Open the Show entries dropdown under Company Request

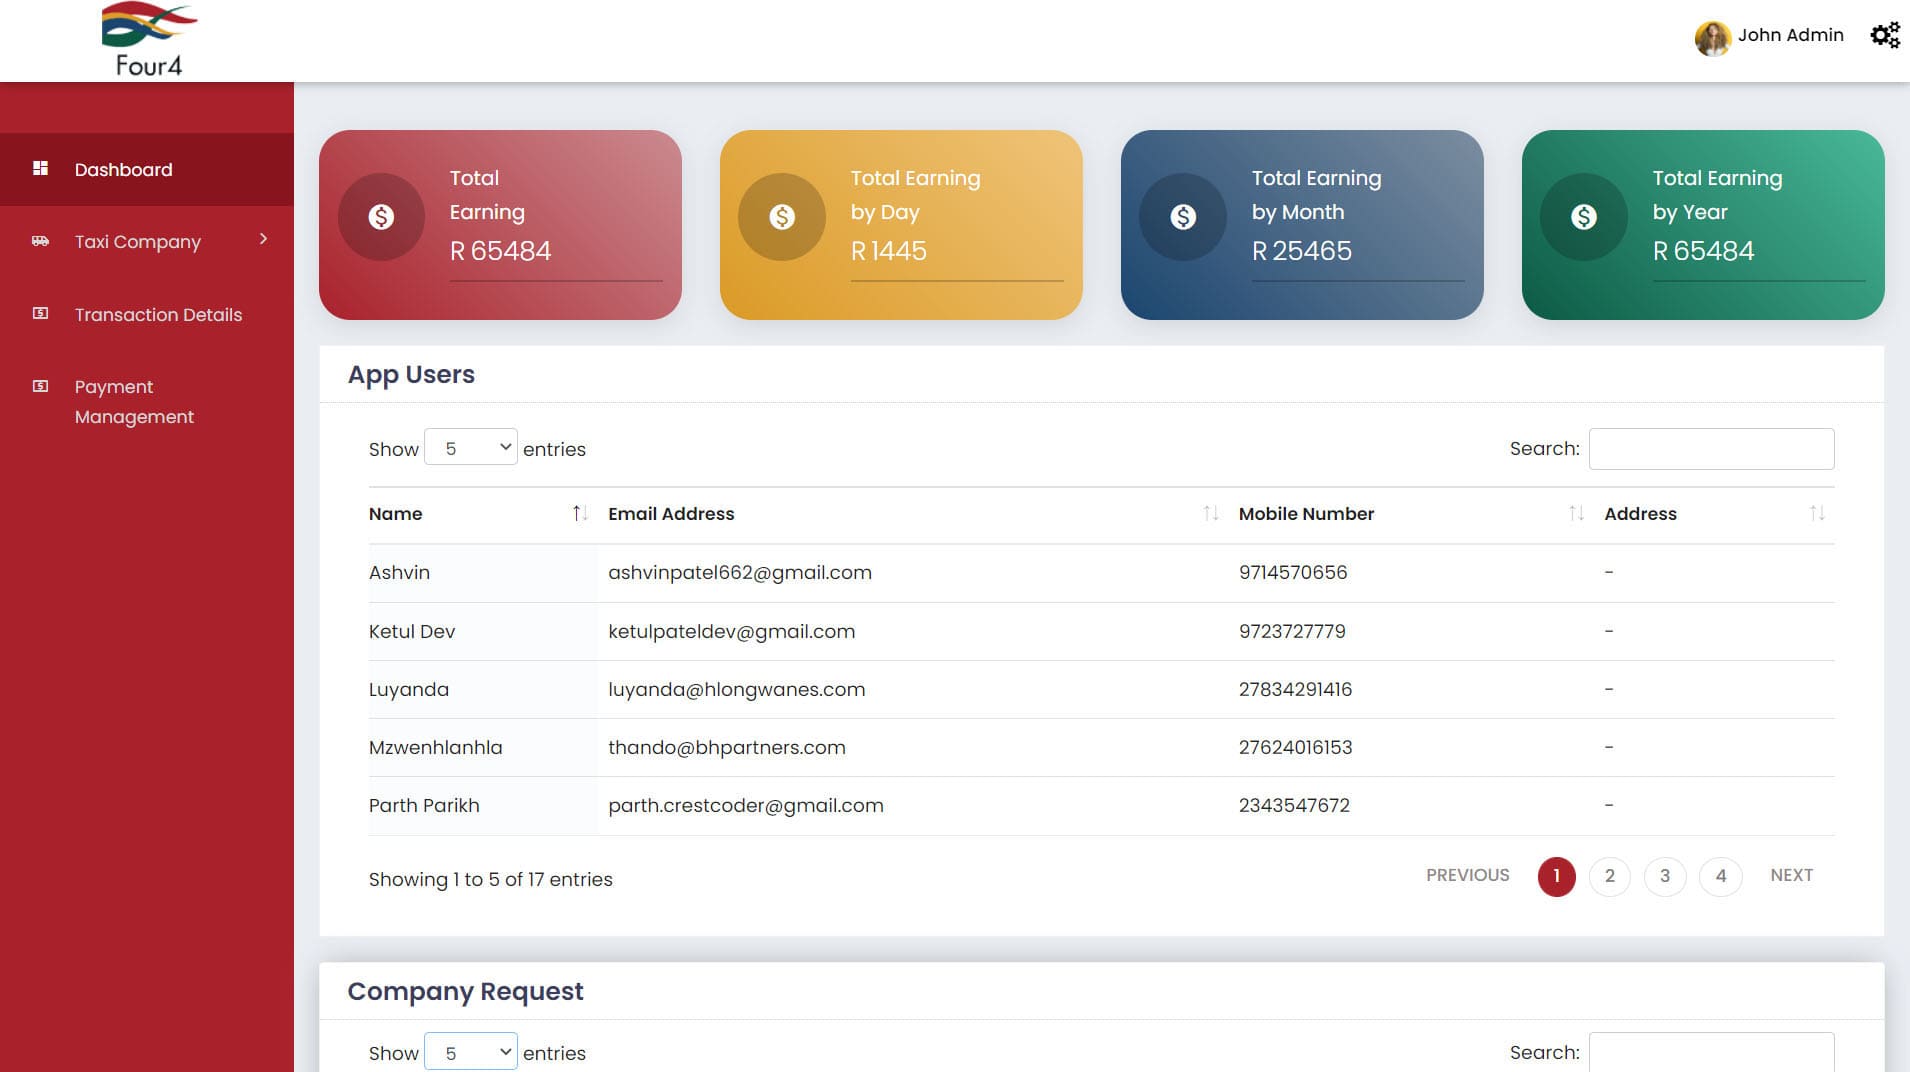[x=470, y=1051]
